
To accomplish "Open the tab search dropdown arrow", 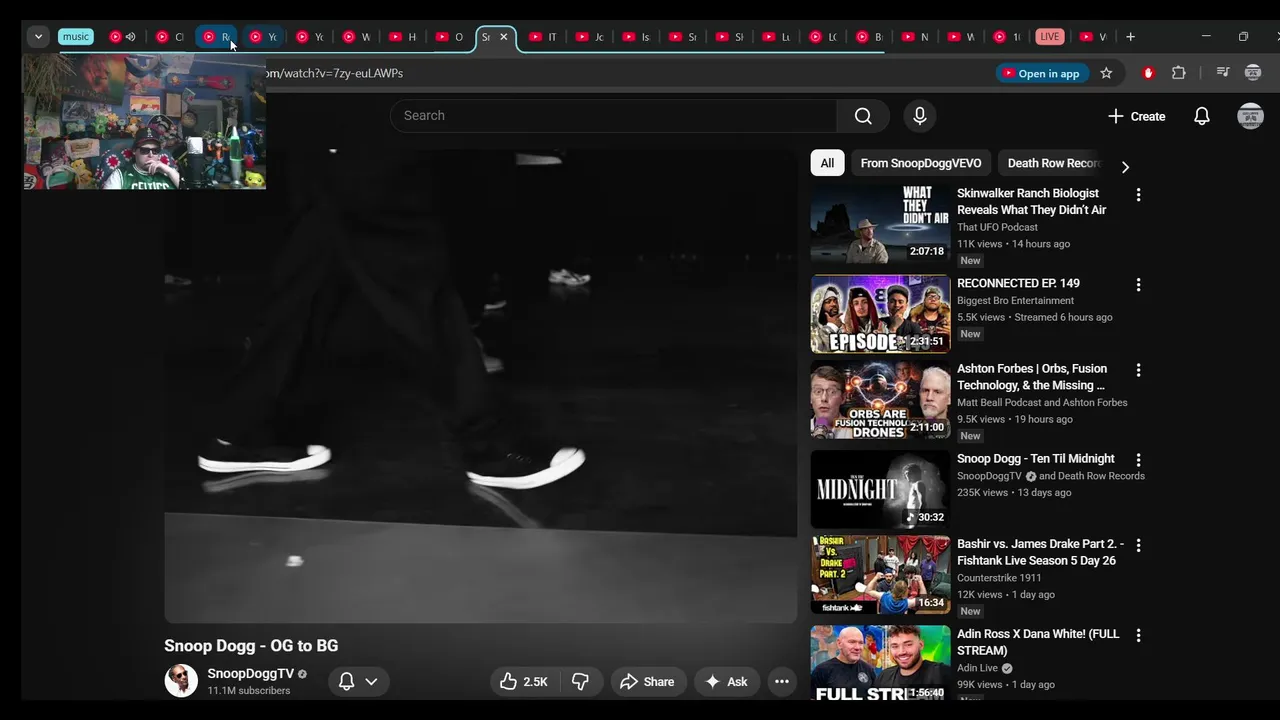I will (x=38, y=37).
